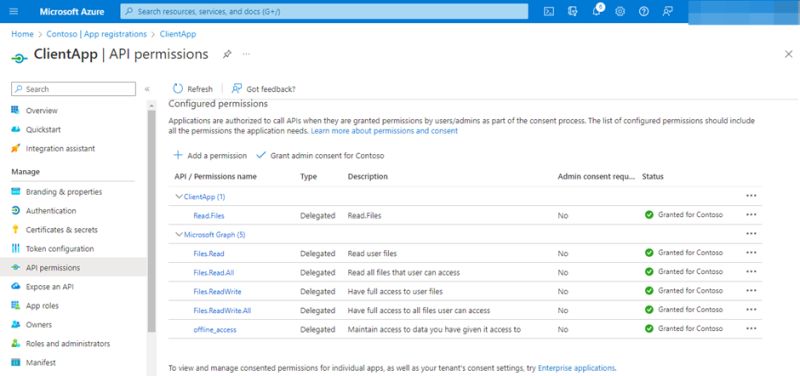Open ellipsis menu for ClientApp group row
The image size is (800, 376).
coord(751,196)
